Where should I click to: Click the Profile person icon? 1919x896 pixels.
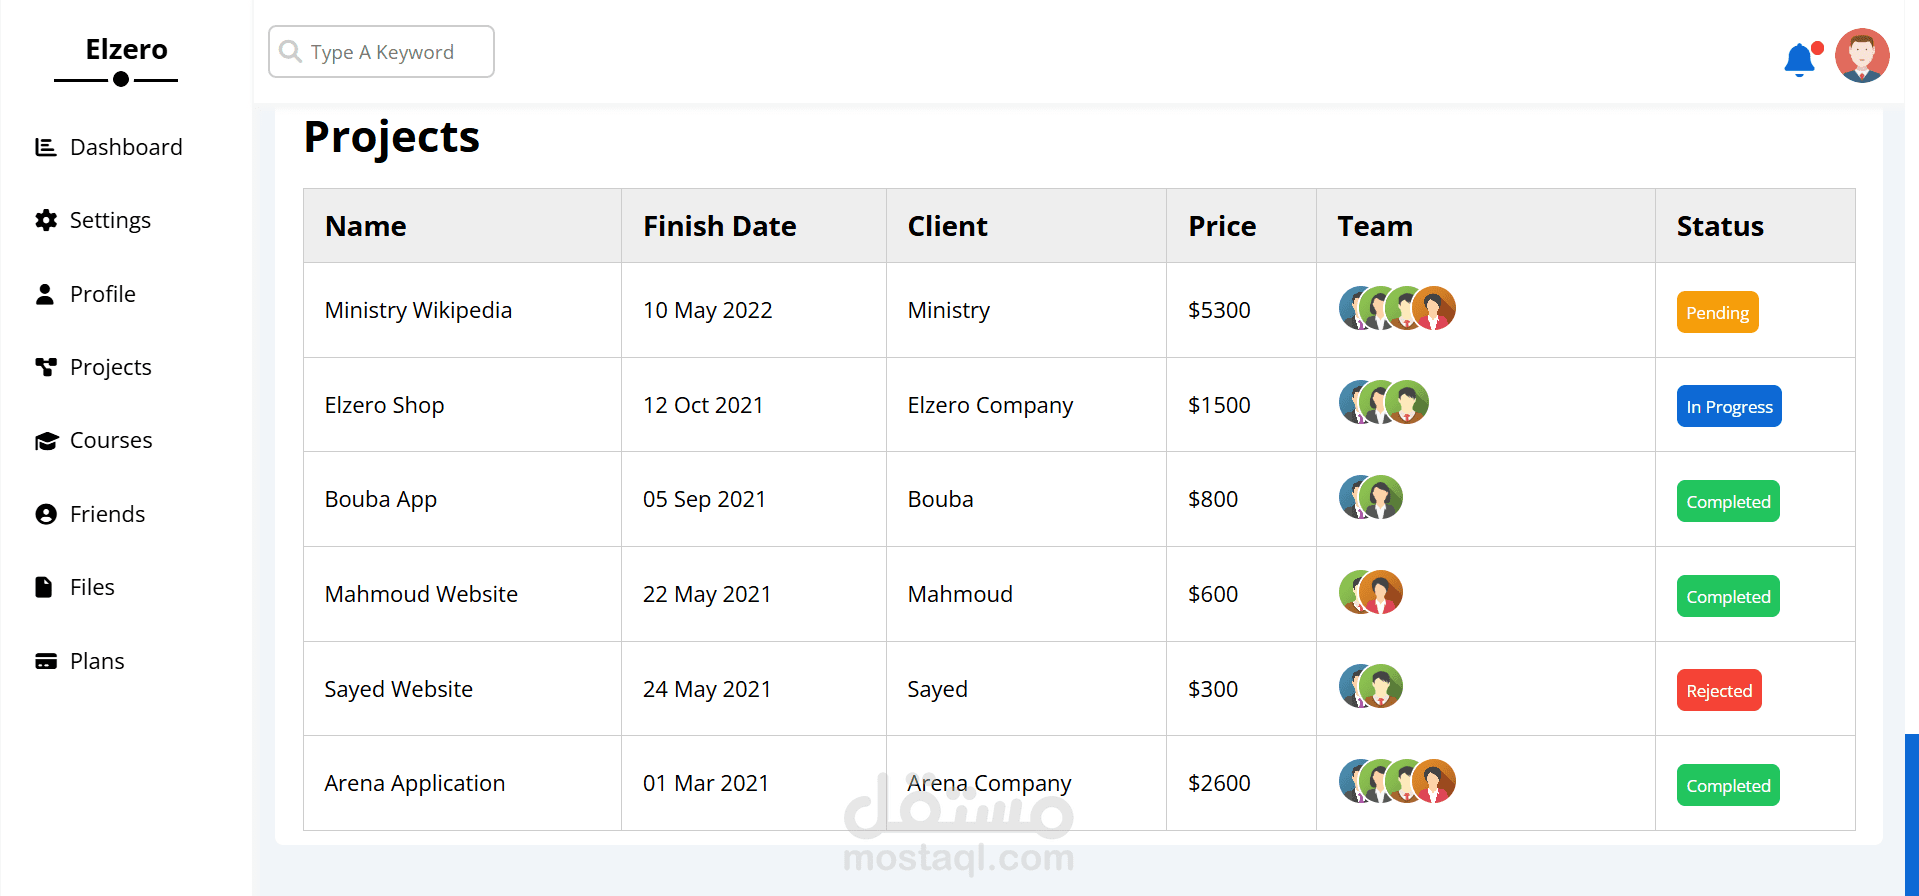pos(45,294)
